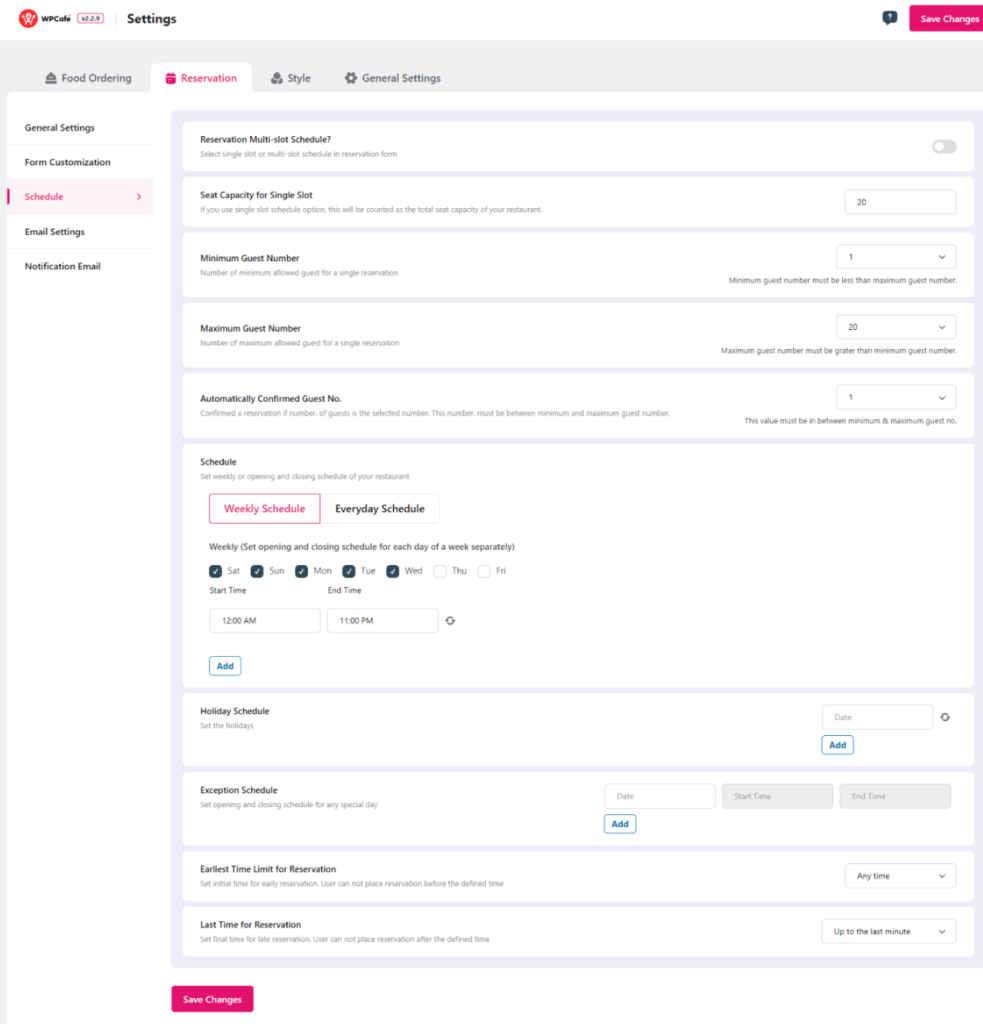The height and width of the screenshot is (1024, 983).
Task: Expand the Schedule sidebar chevron
Action: pos(138,197)
